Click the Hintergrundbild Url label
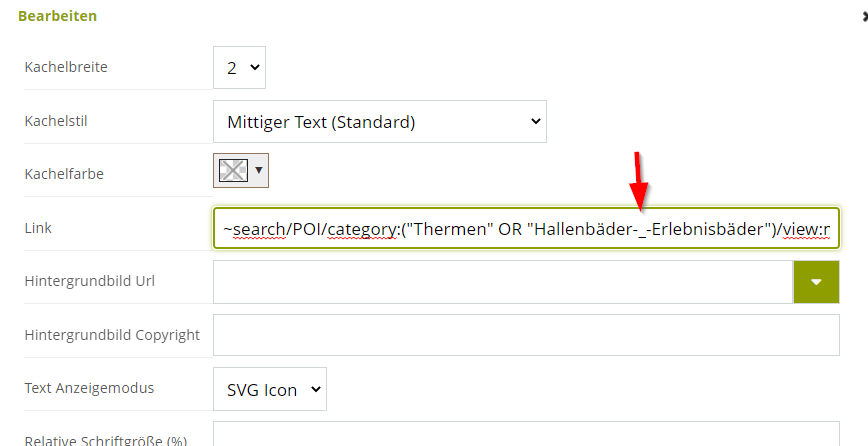The image size is (868, 446). [x=90, y=281]
